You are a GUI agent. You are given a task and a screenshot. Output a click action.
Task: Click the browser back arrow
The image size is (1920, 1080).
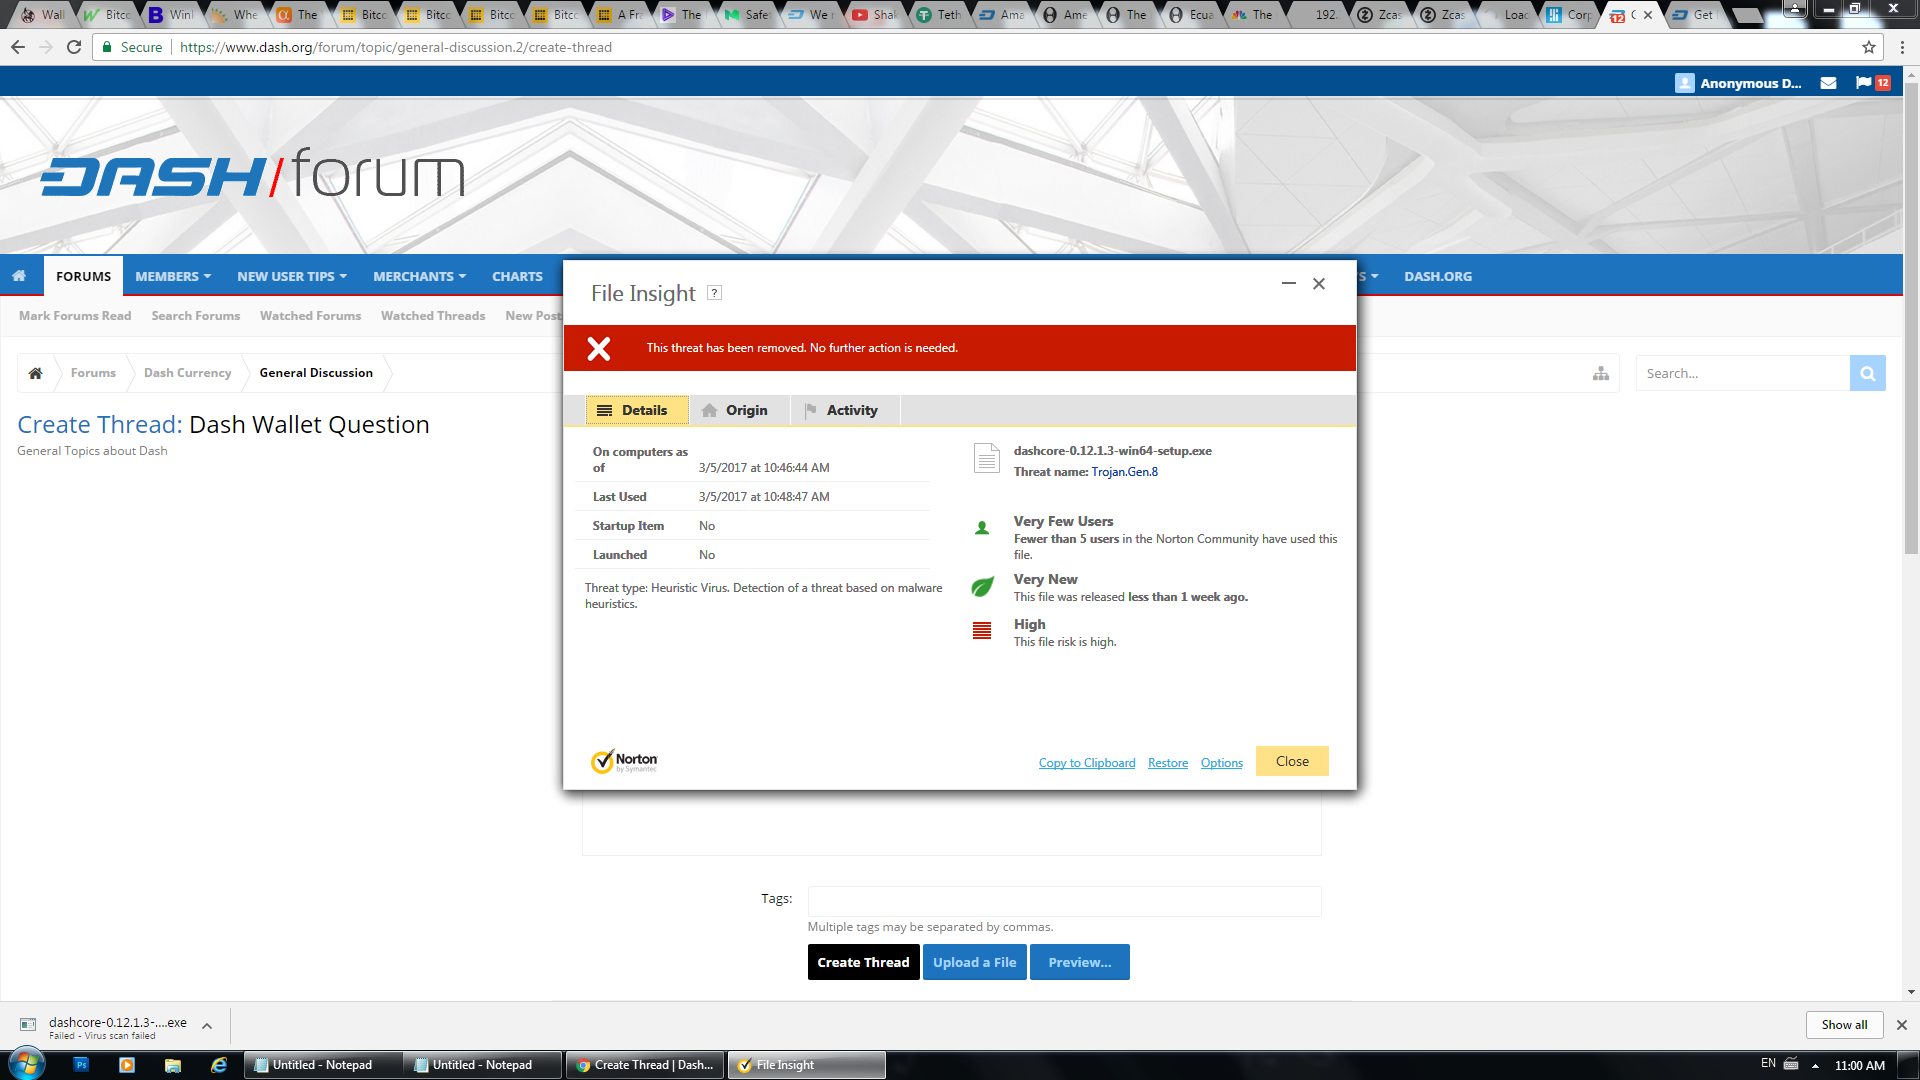coord(18,47)
